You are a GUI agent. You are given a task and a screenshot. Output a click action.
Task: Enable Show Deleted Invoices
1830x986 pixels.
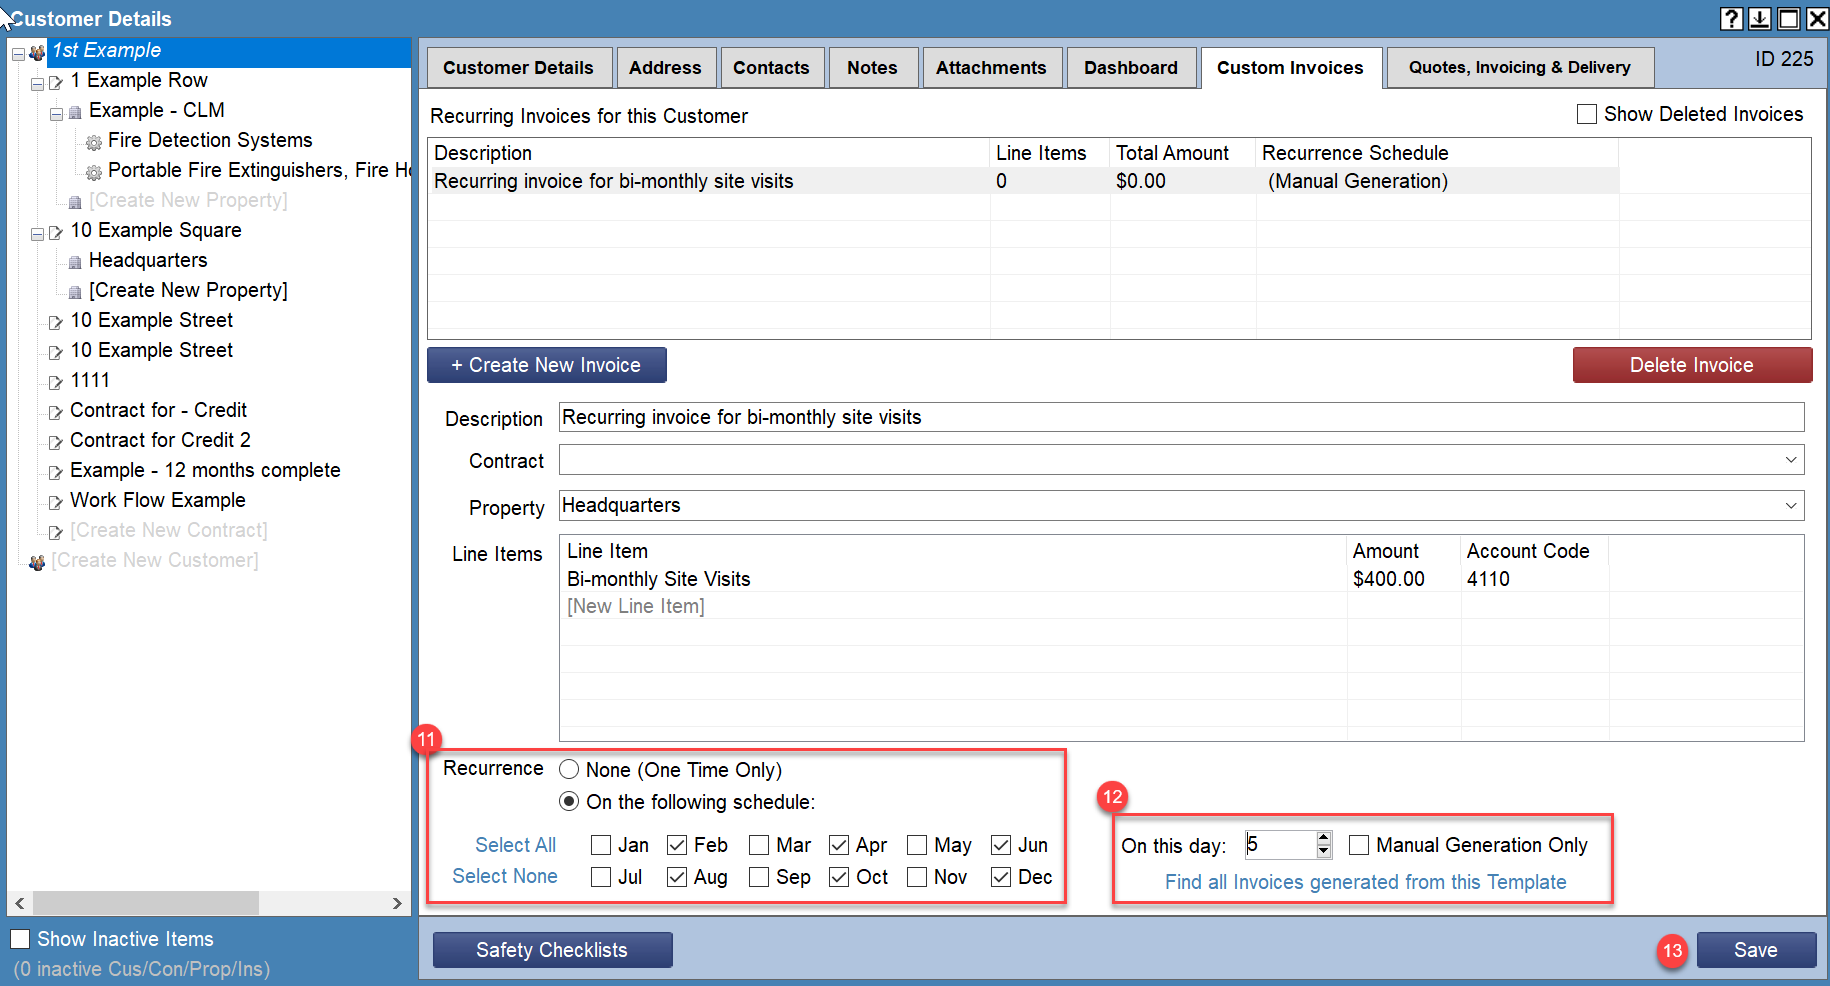coord(1586,114)
